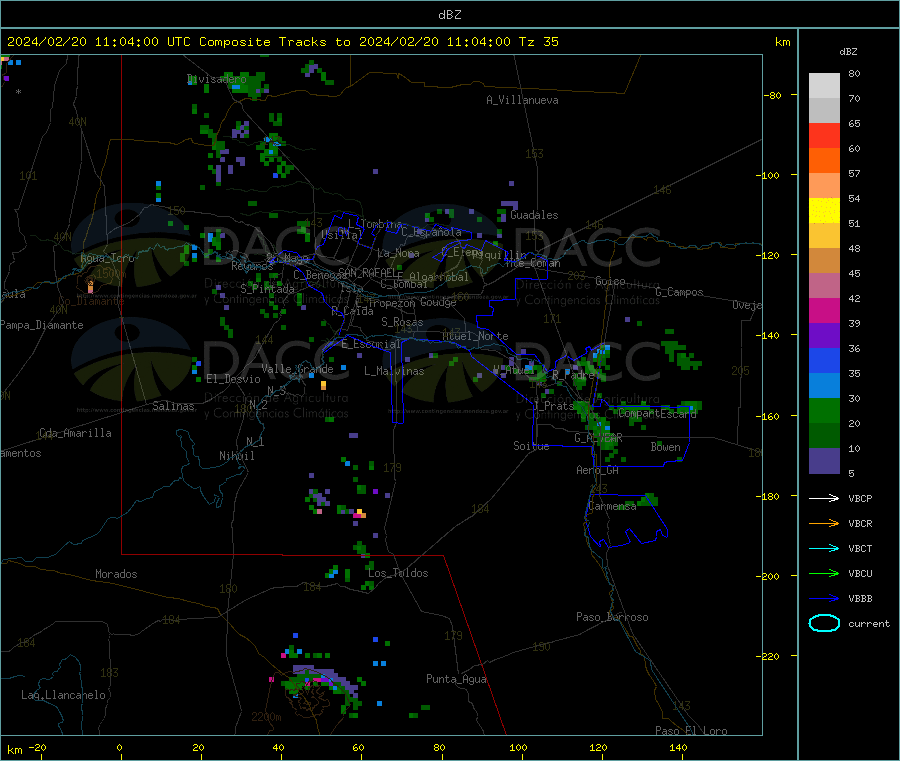900x761 pixels.
Task: Click the Morados map label
Action: (116, 574)
